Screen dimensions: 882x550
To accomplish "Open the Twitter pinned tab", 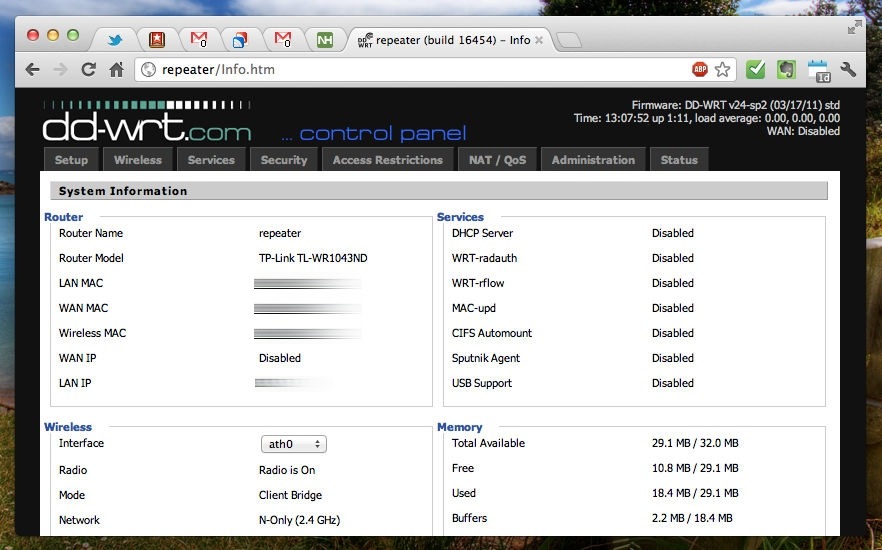I will point(115,40).
